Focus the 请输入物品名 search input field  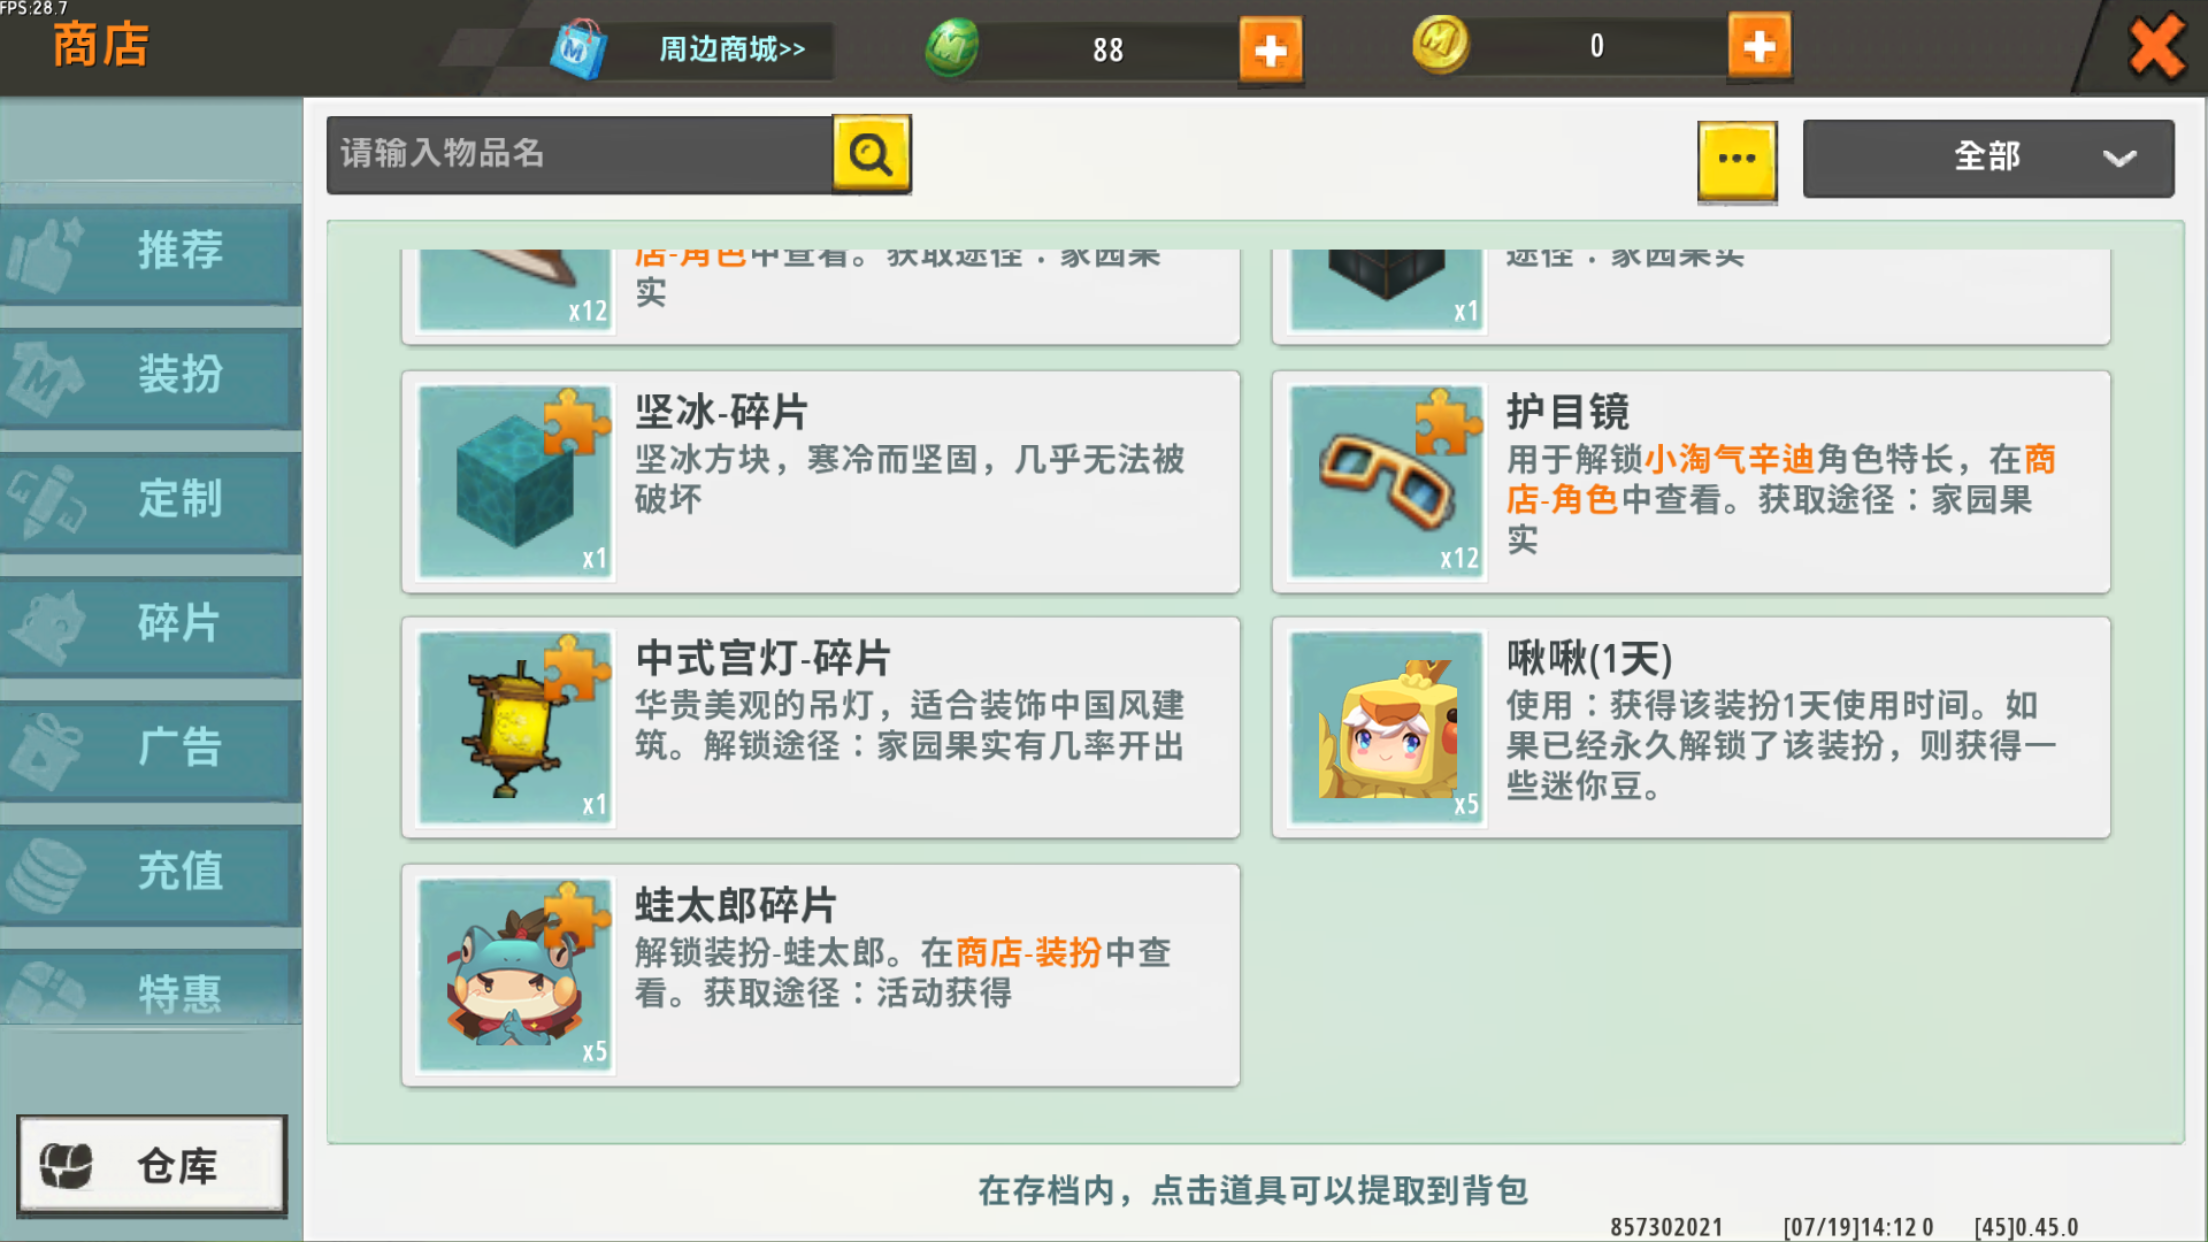[578, 154]
